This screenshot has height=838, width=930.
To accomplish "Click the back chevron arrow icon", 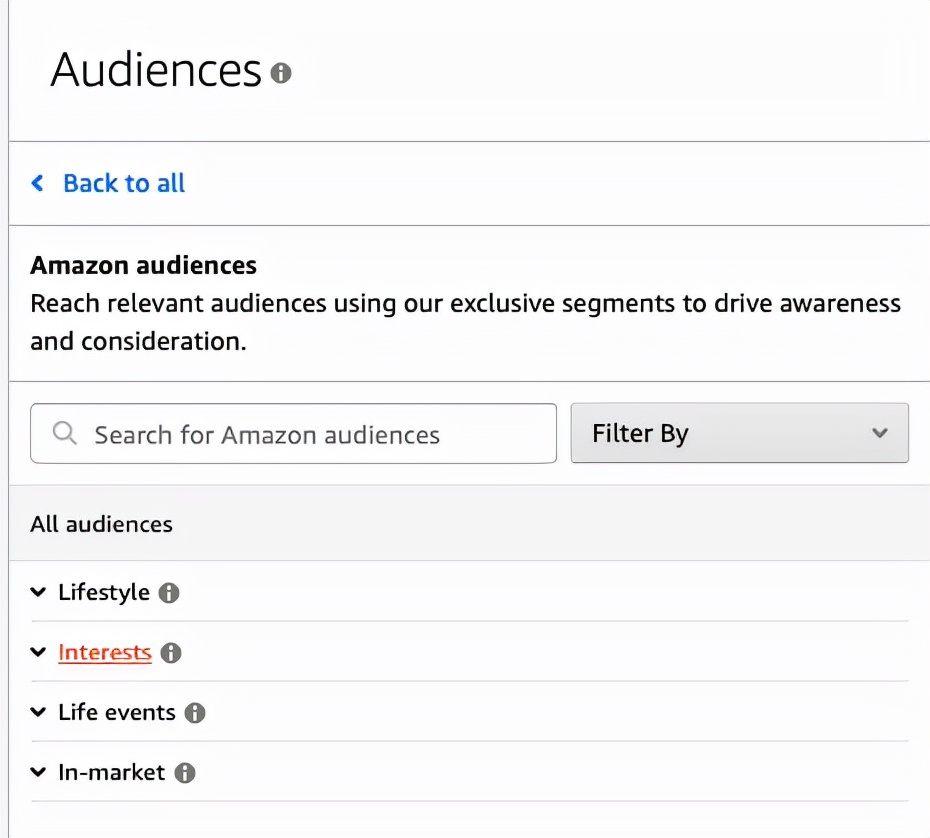I will (x=38, y=183).
